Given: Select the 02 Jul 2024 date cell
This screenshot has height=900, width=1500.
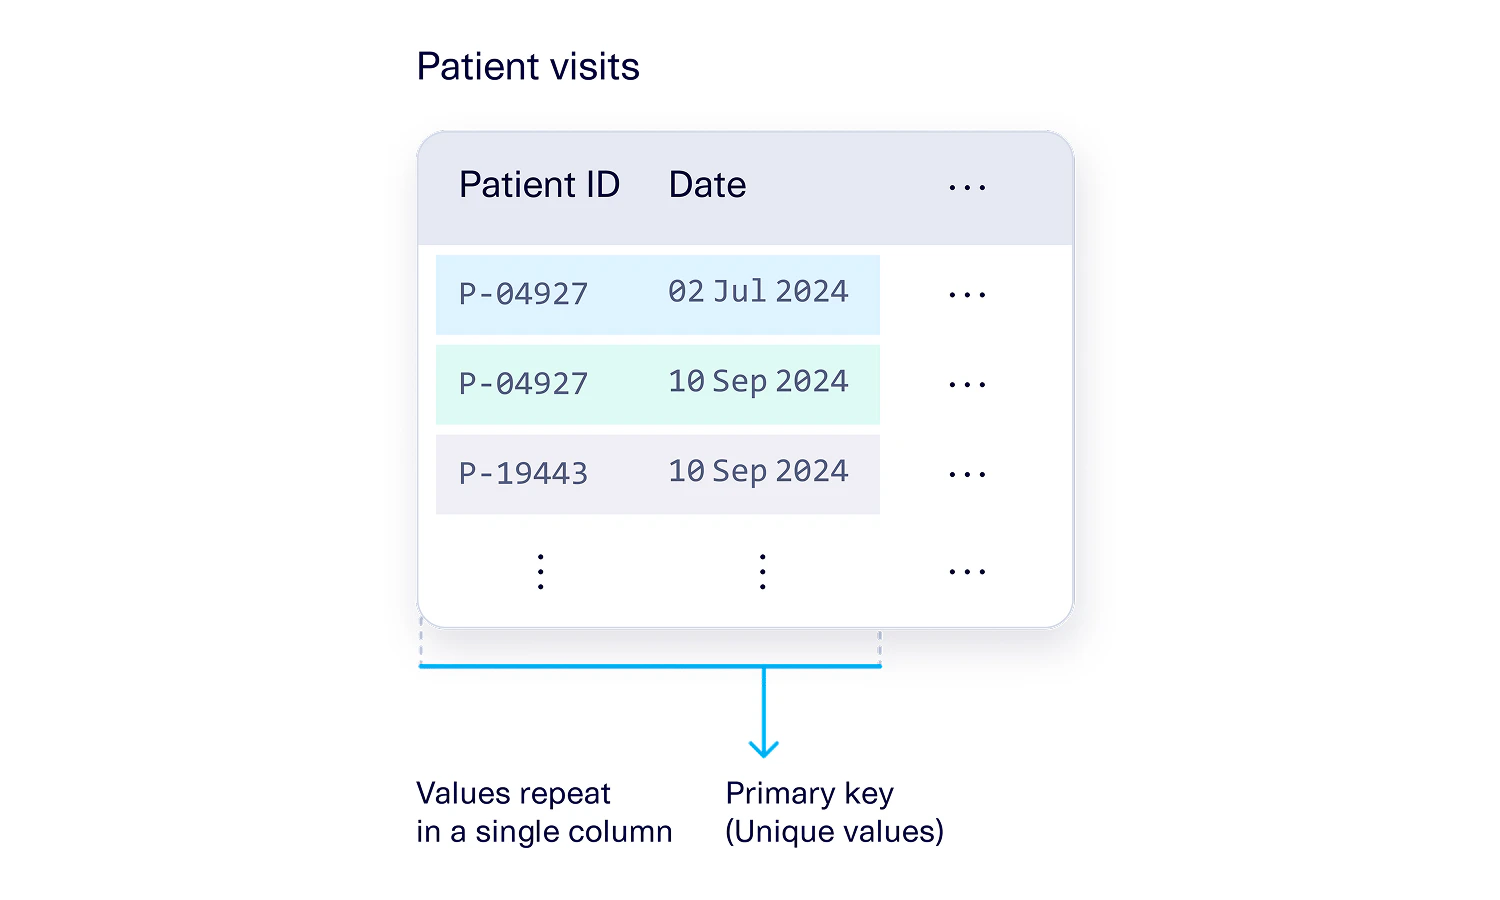Looking at the screenshot, I should (758, 292).
